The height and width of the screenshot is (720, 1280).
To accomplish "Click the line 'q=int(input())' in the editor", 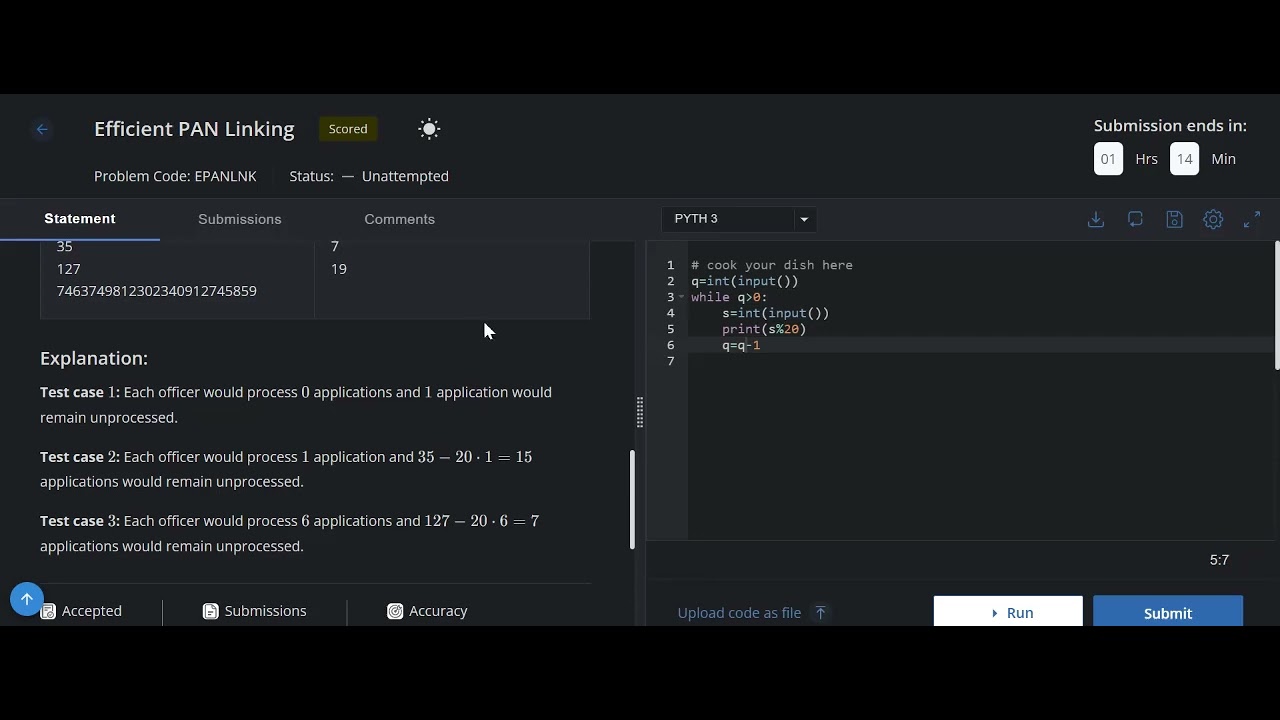I will (745, 281).
